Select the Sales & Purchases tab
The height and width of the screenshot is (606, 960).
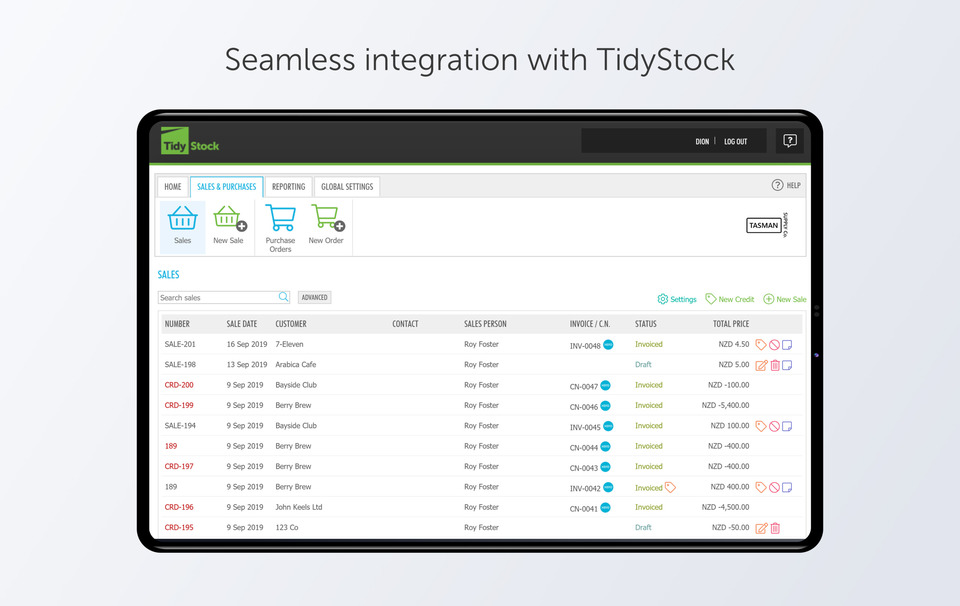(x=227, y=187)
